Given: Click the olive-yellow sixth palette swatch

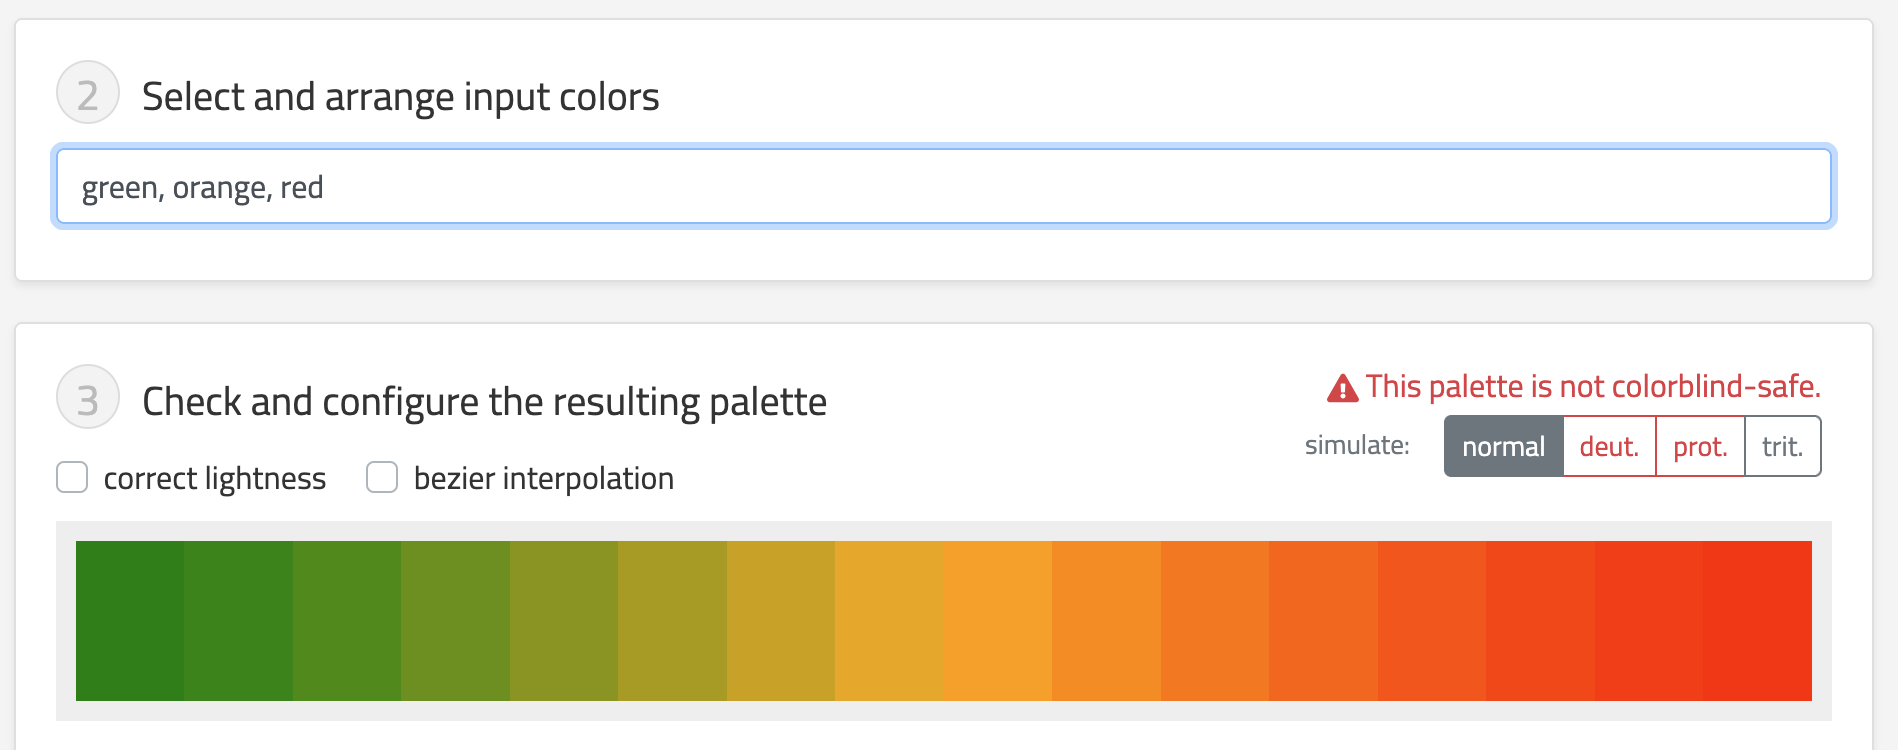Looking at the screenshot, I should click(672, 620).
